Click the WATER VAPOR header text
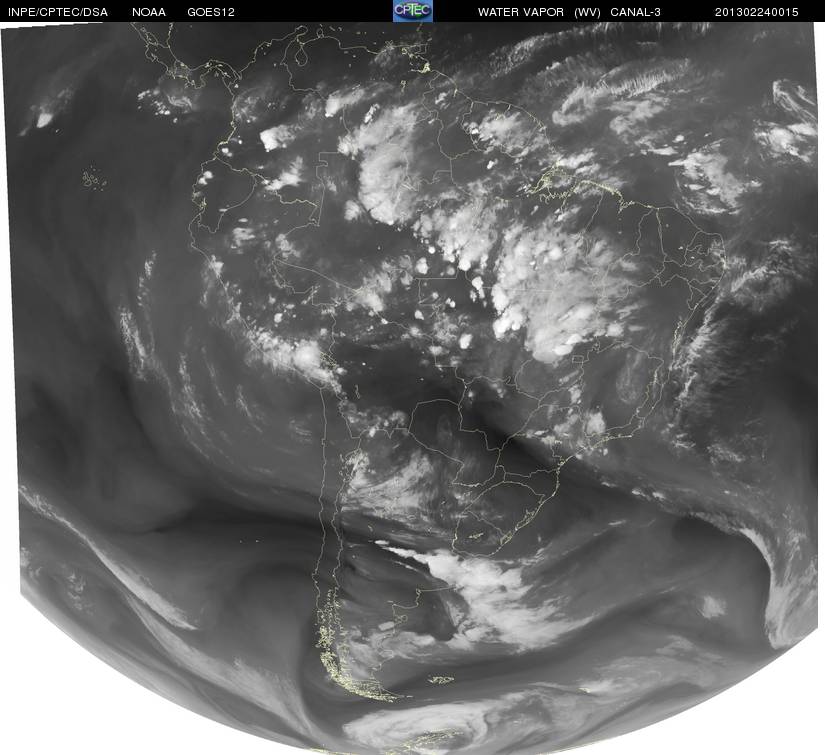 (521, 12)
